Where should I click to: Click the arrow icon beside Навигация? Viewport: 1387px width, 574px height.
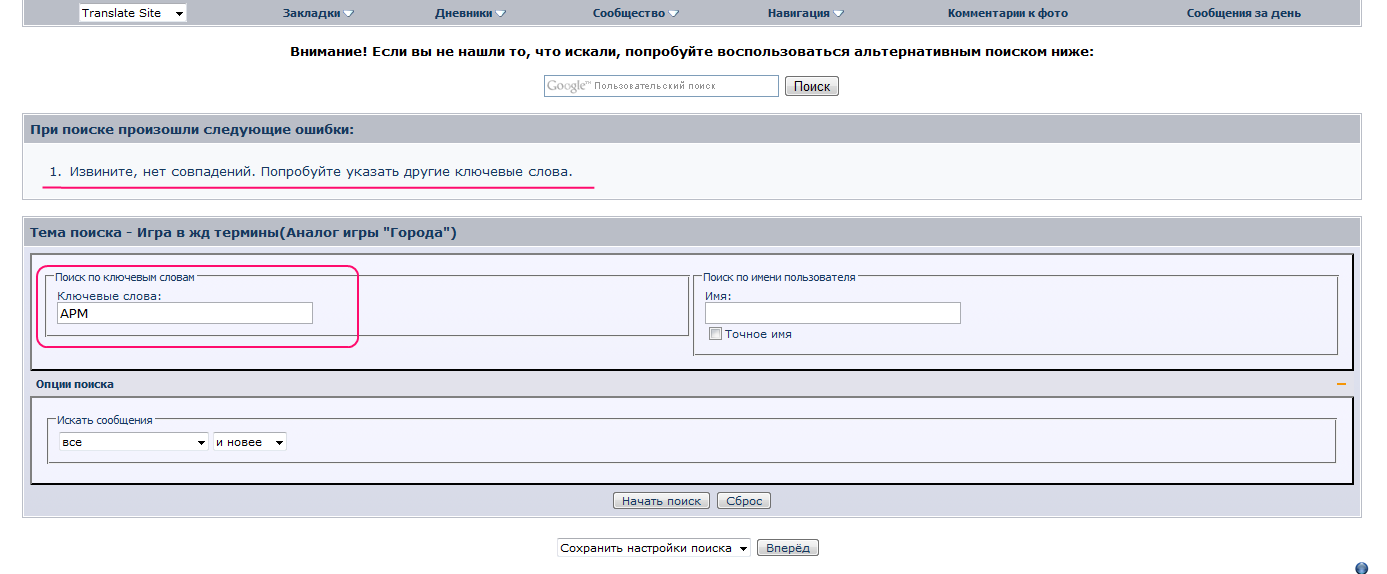838,14
